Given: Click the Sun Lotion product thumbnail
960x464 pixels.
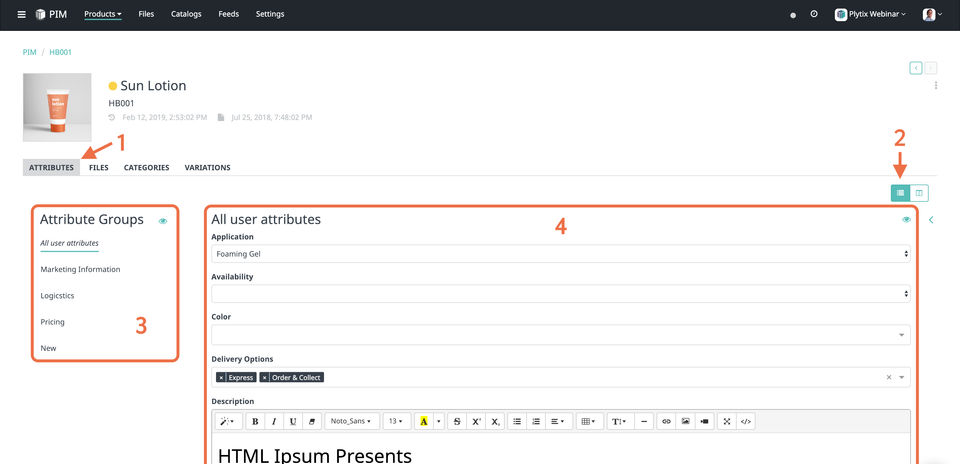Looking at the screenshot, I should [x=57, y=108].
